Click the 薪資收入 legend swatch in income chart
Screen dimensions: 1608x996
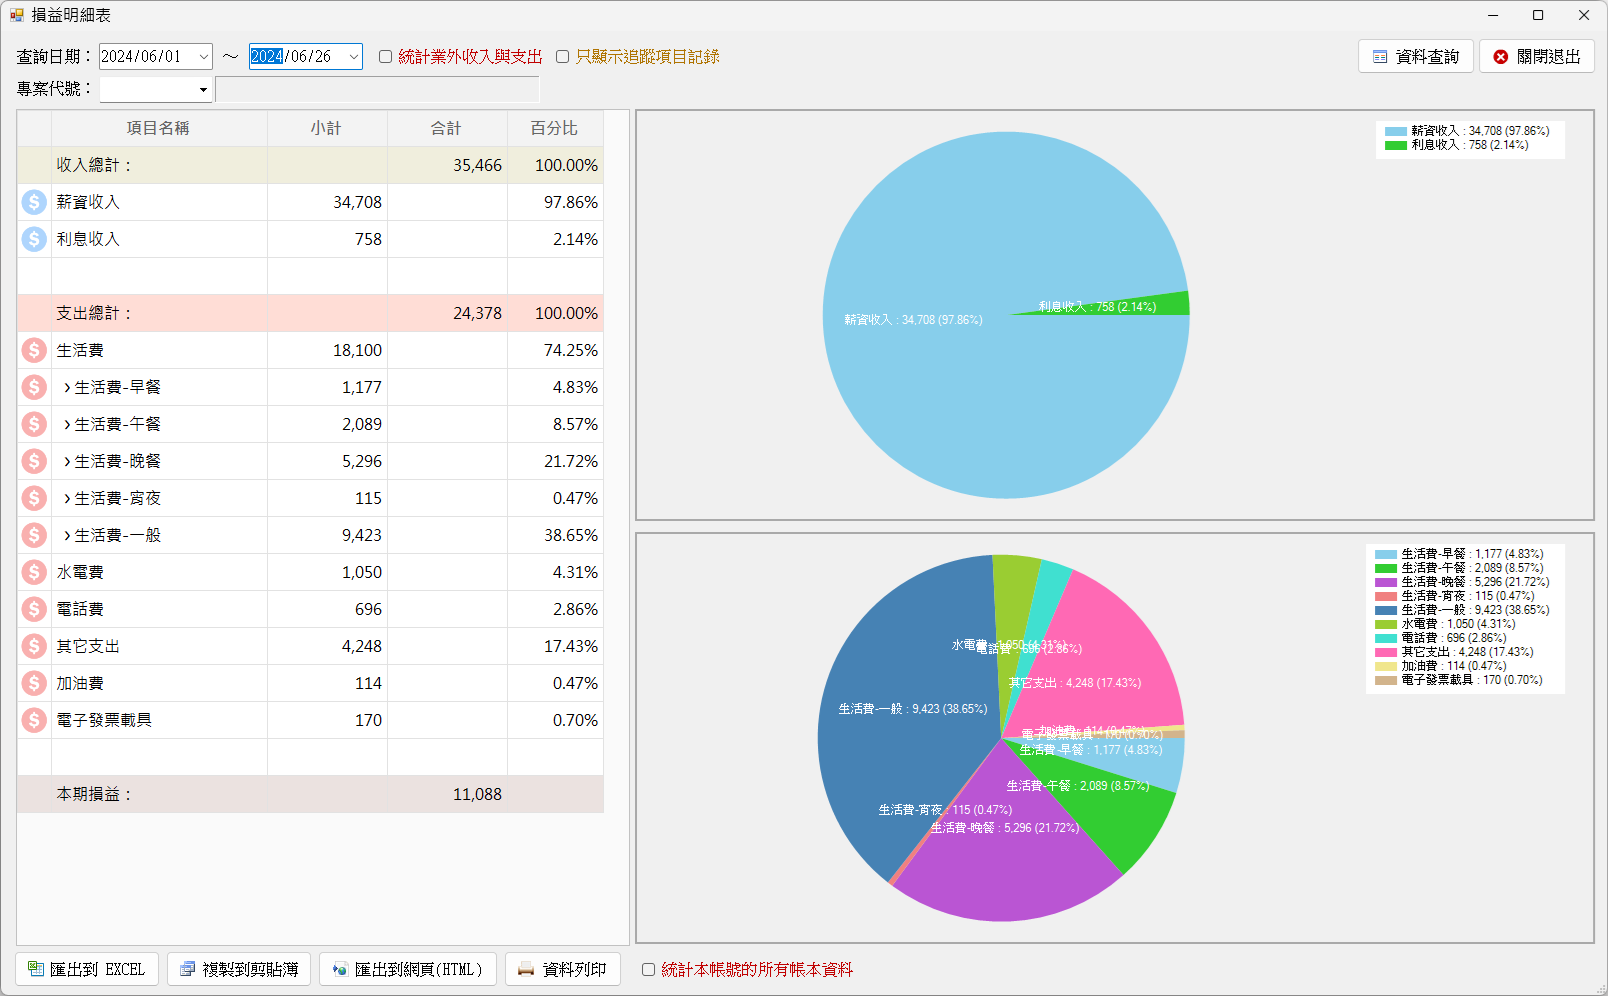tap(1396, 131)
